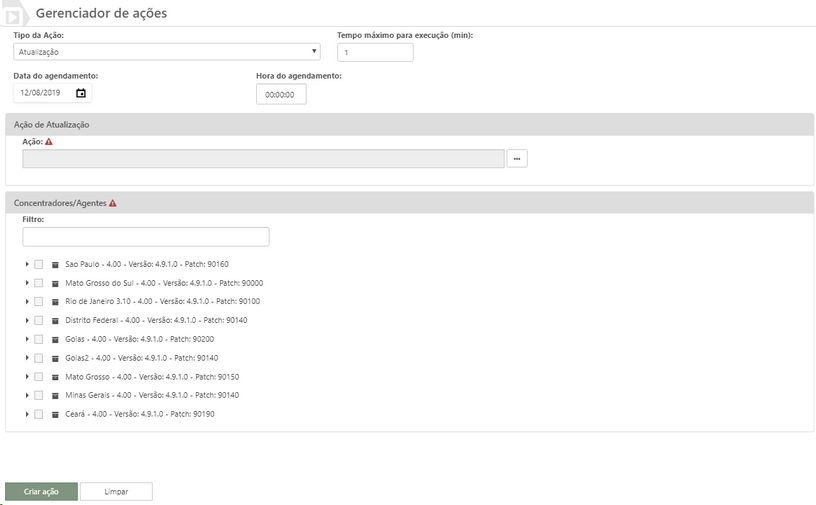Click the Ceará box icon

click(55, 414)
